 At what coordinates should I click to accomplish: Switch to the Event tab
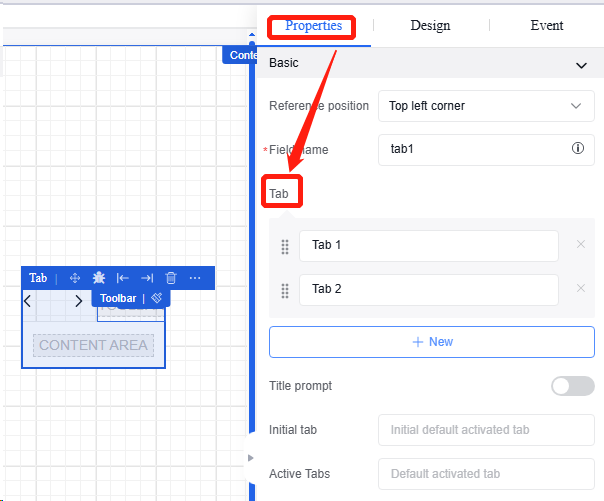(547, 26)
